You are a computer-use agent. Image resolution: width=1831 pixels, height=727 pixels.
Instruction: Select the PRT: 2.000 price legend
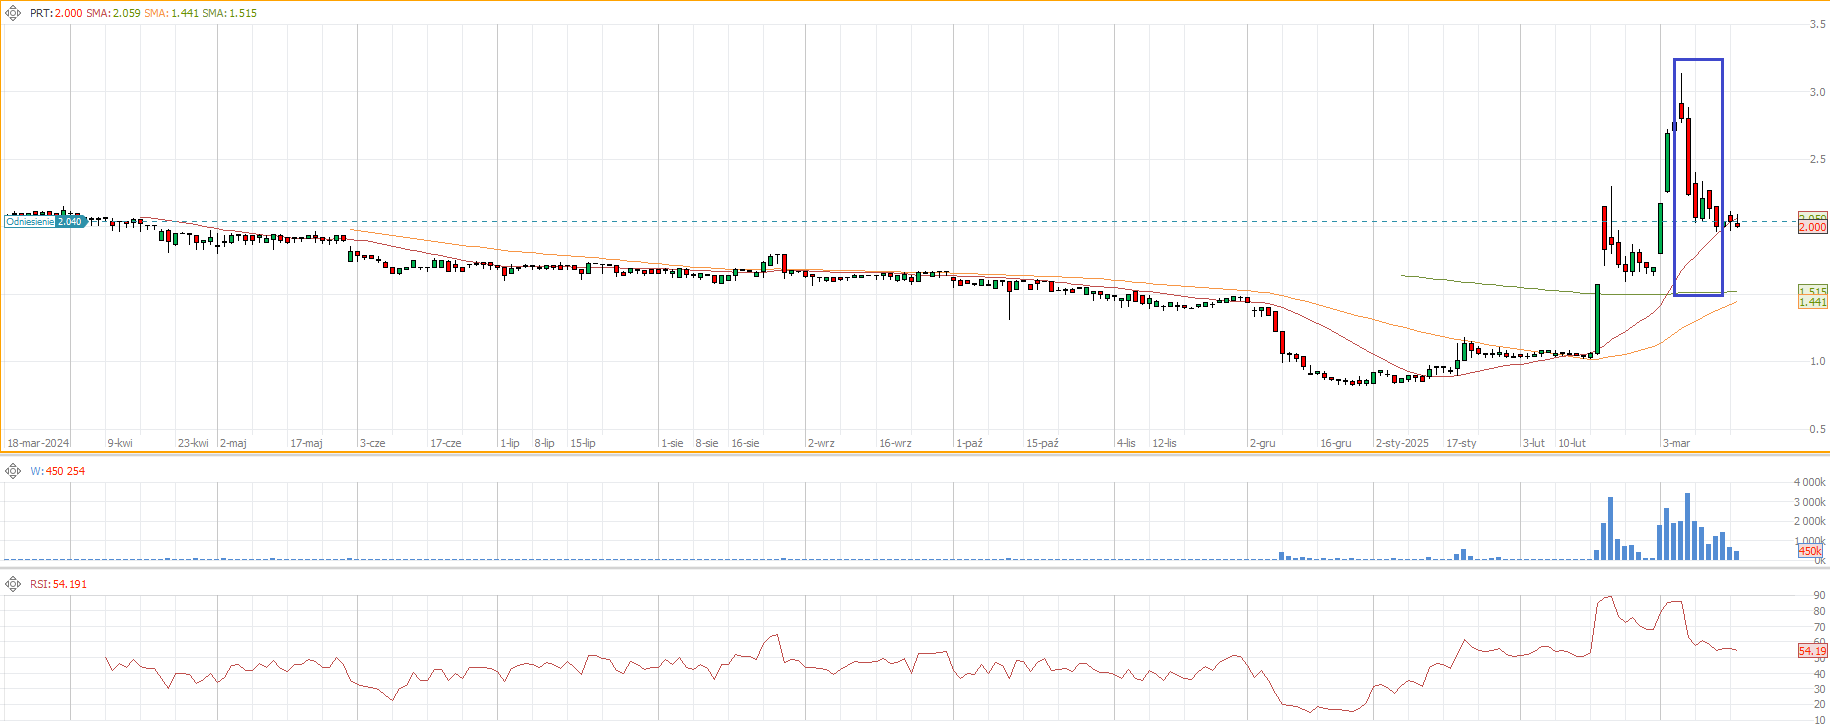(x=56, y=13)
